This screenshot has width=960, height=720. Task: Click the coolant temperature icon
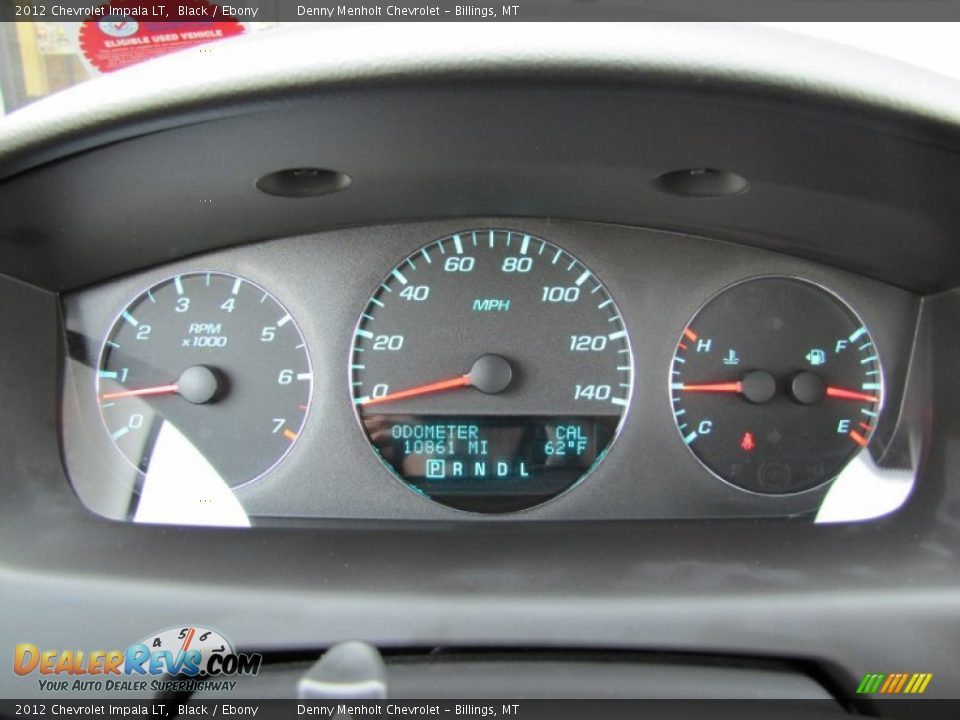click(731, 355)
